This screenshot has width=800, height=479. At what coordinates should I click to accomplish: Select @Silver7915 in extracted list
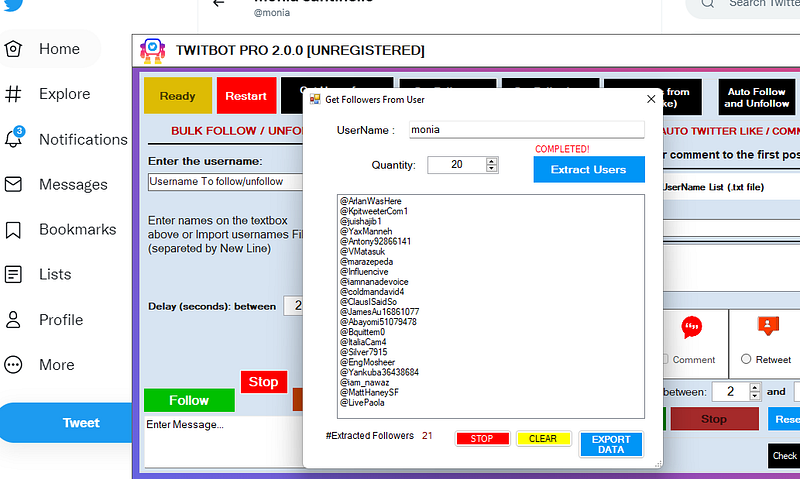tap(364, 352)
